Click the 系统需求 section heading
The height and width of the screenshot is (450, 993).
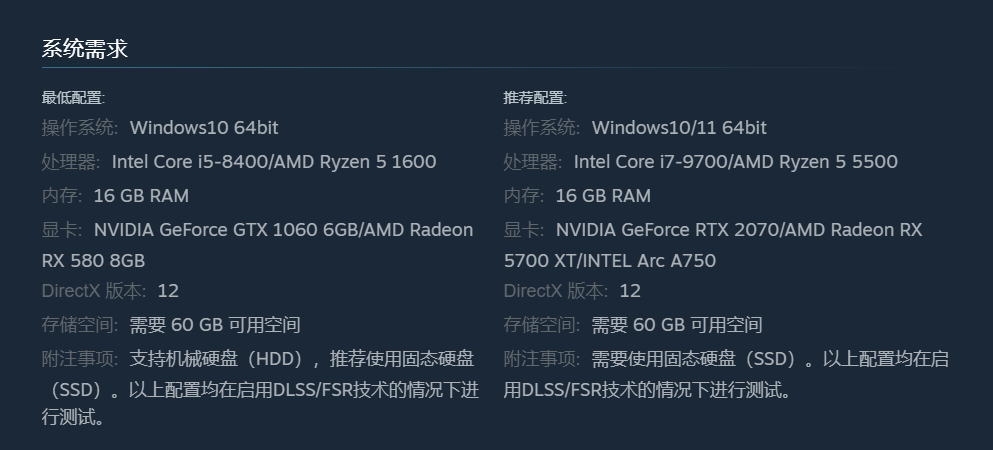coord(85,49)
